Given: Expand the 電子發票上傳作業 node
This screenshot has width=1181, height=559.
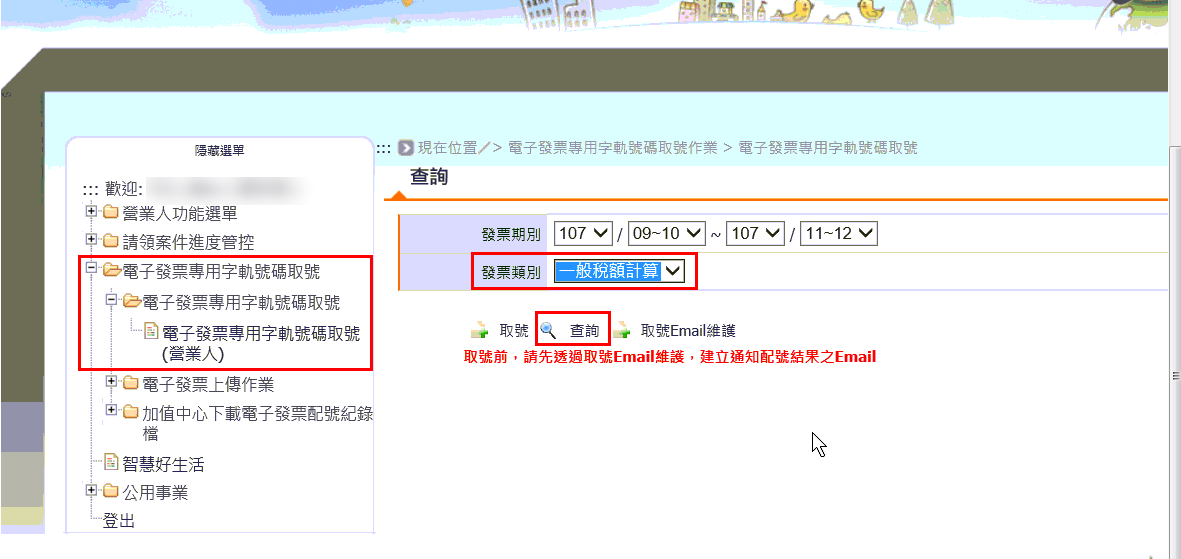Looking at the screenshot, I should point(112,382).
